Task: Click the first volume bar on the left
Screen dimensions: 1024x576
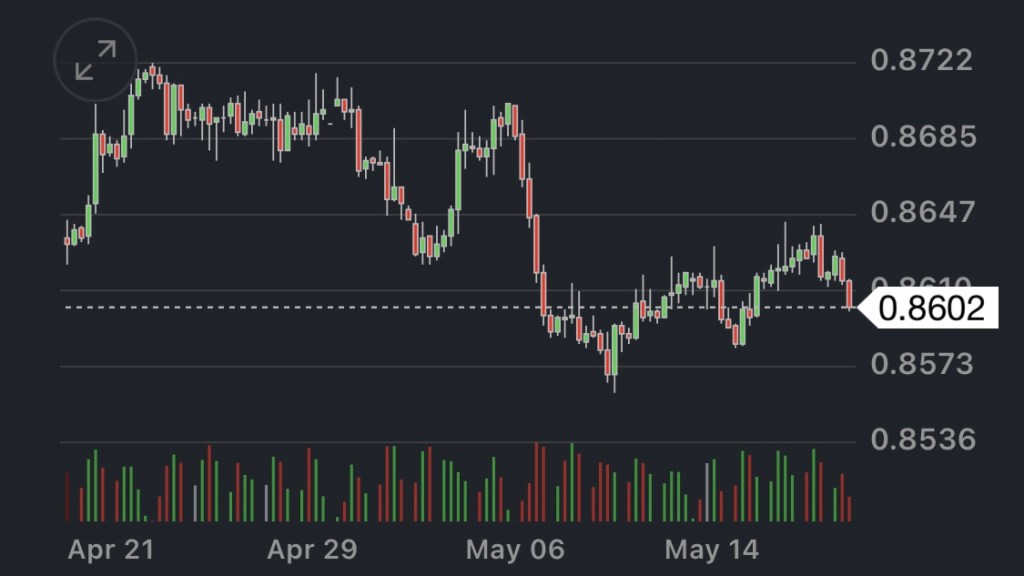Action: 67,496
